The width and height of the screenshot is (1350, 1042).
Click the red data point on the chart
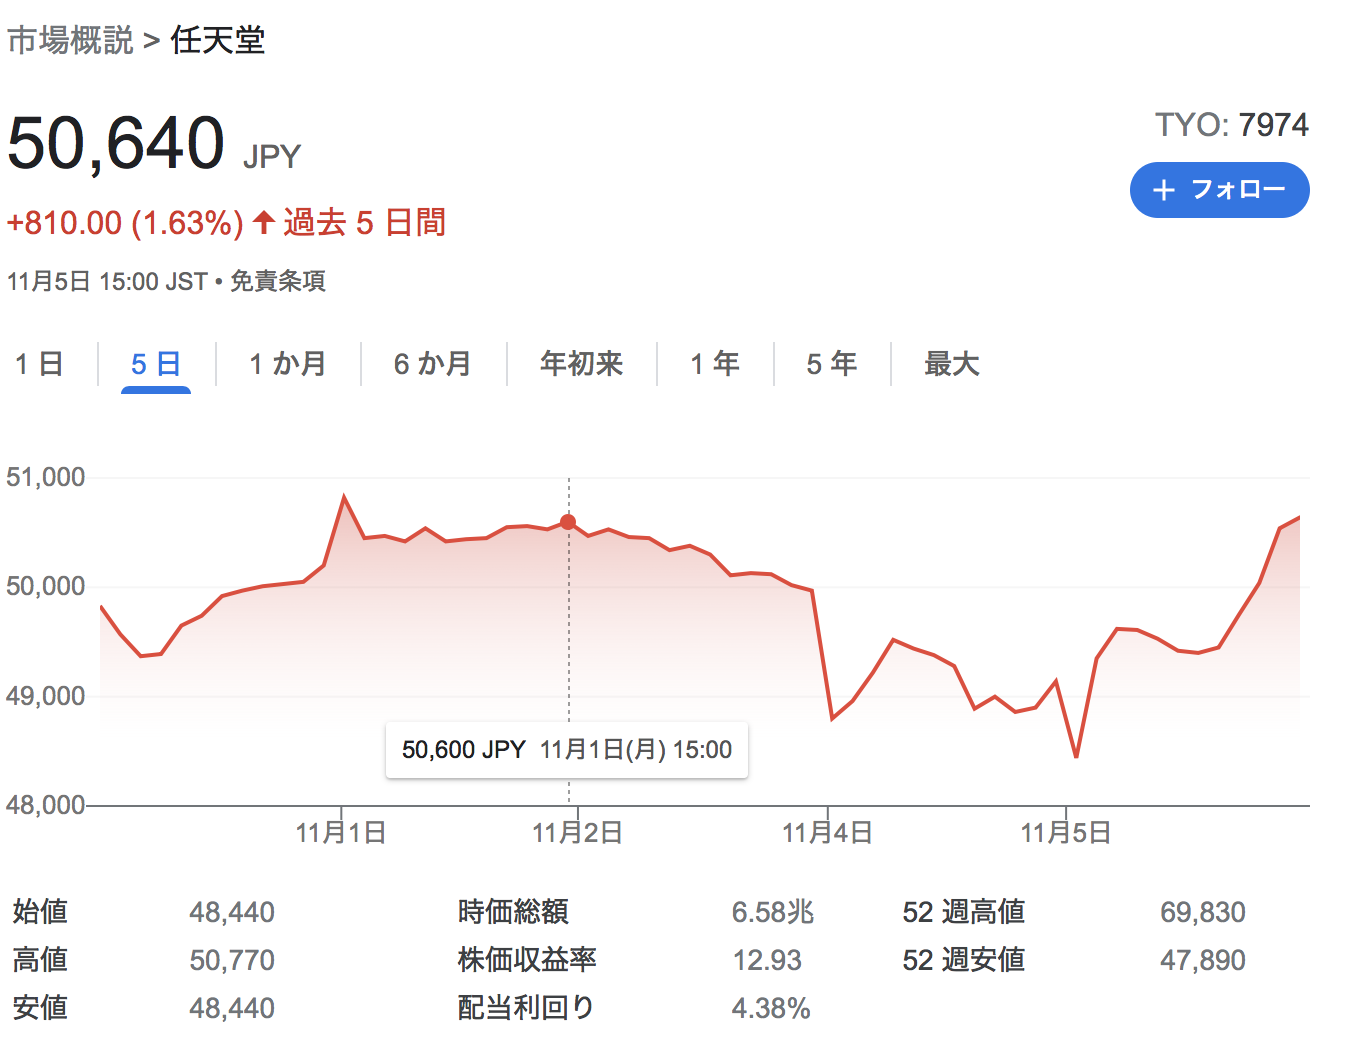(x=568, y=522)
